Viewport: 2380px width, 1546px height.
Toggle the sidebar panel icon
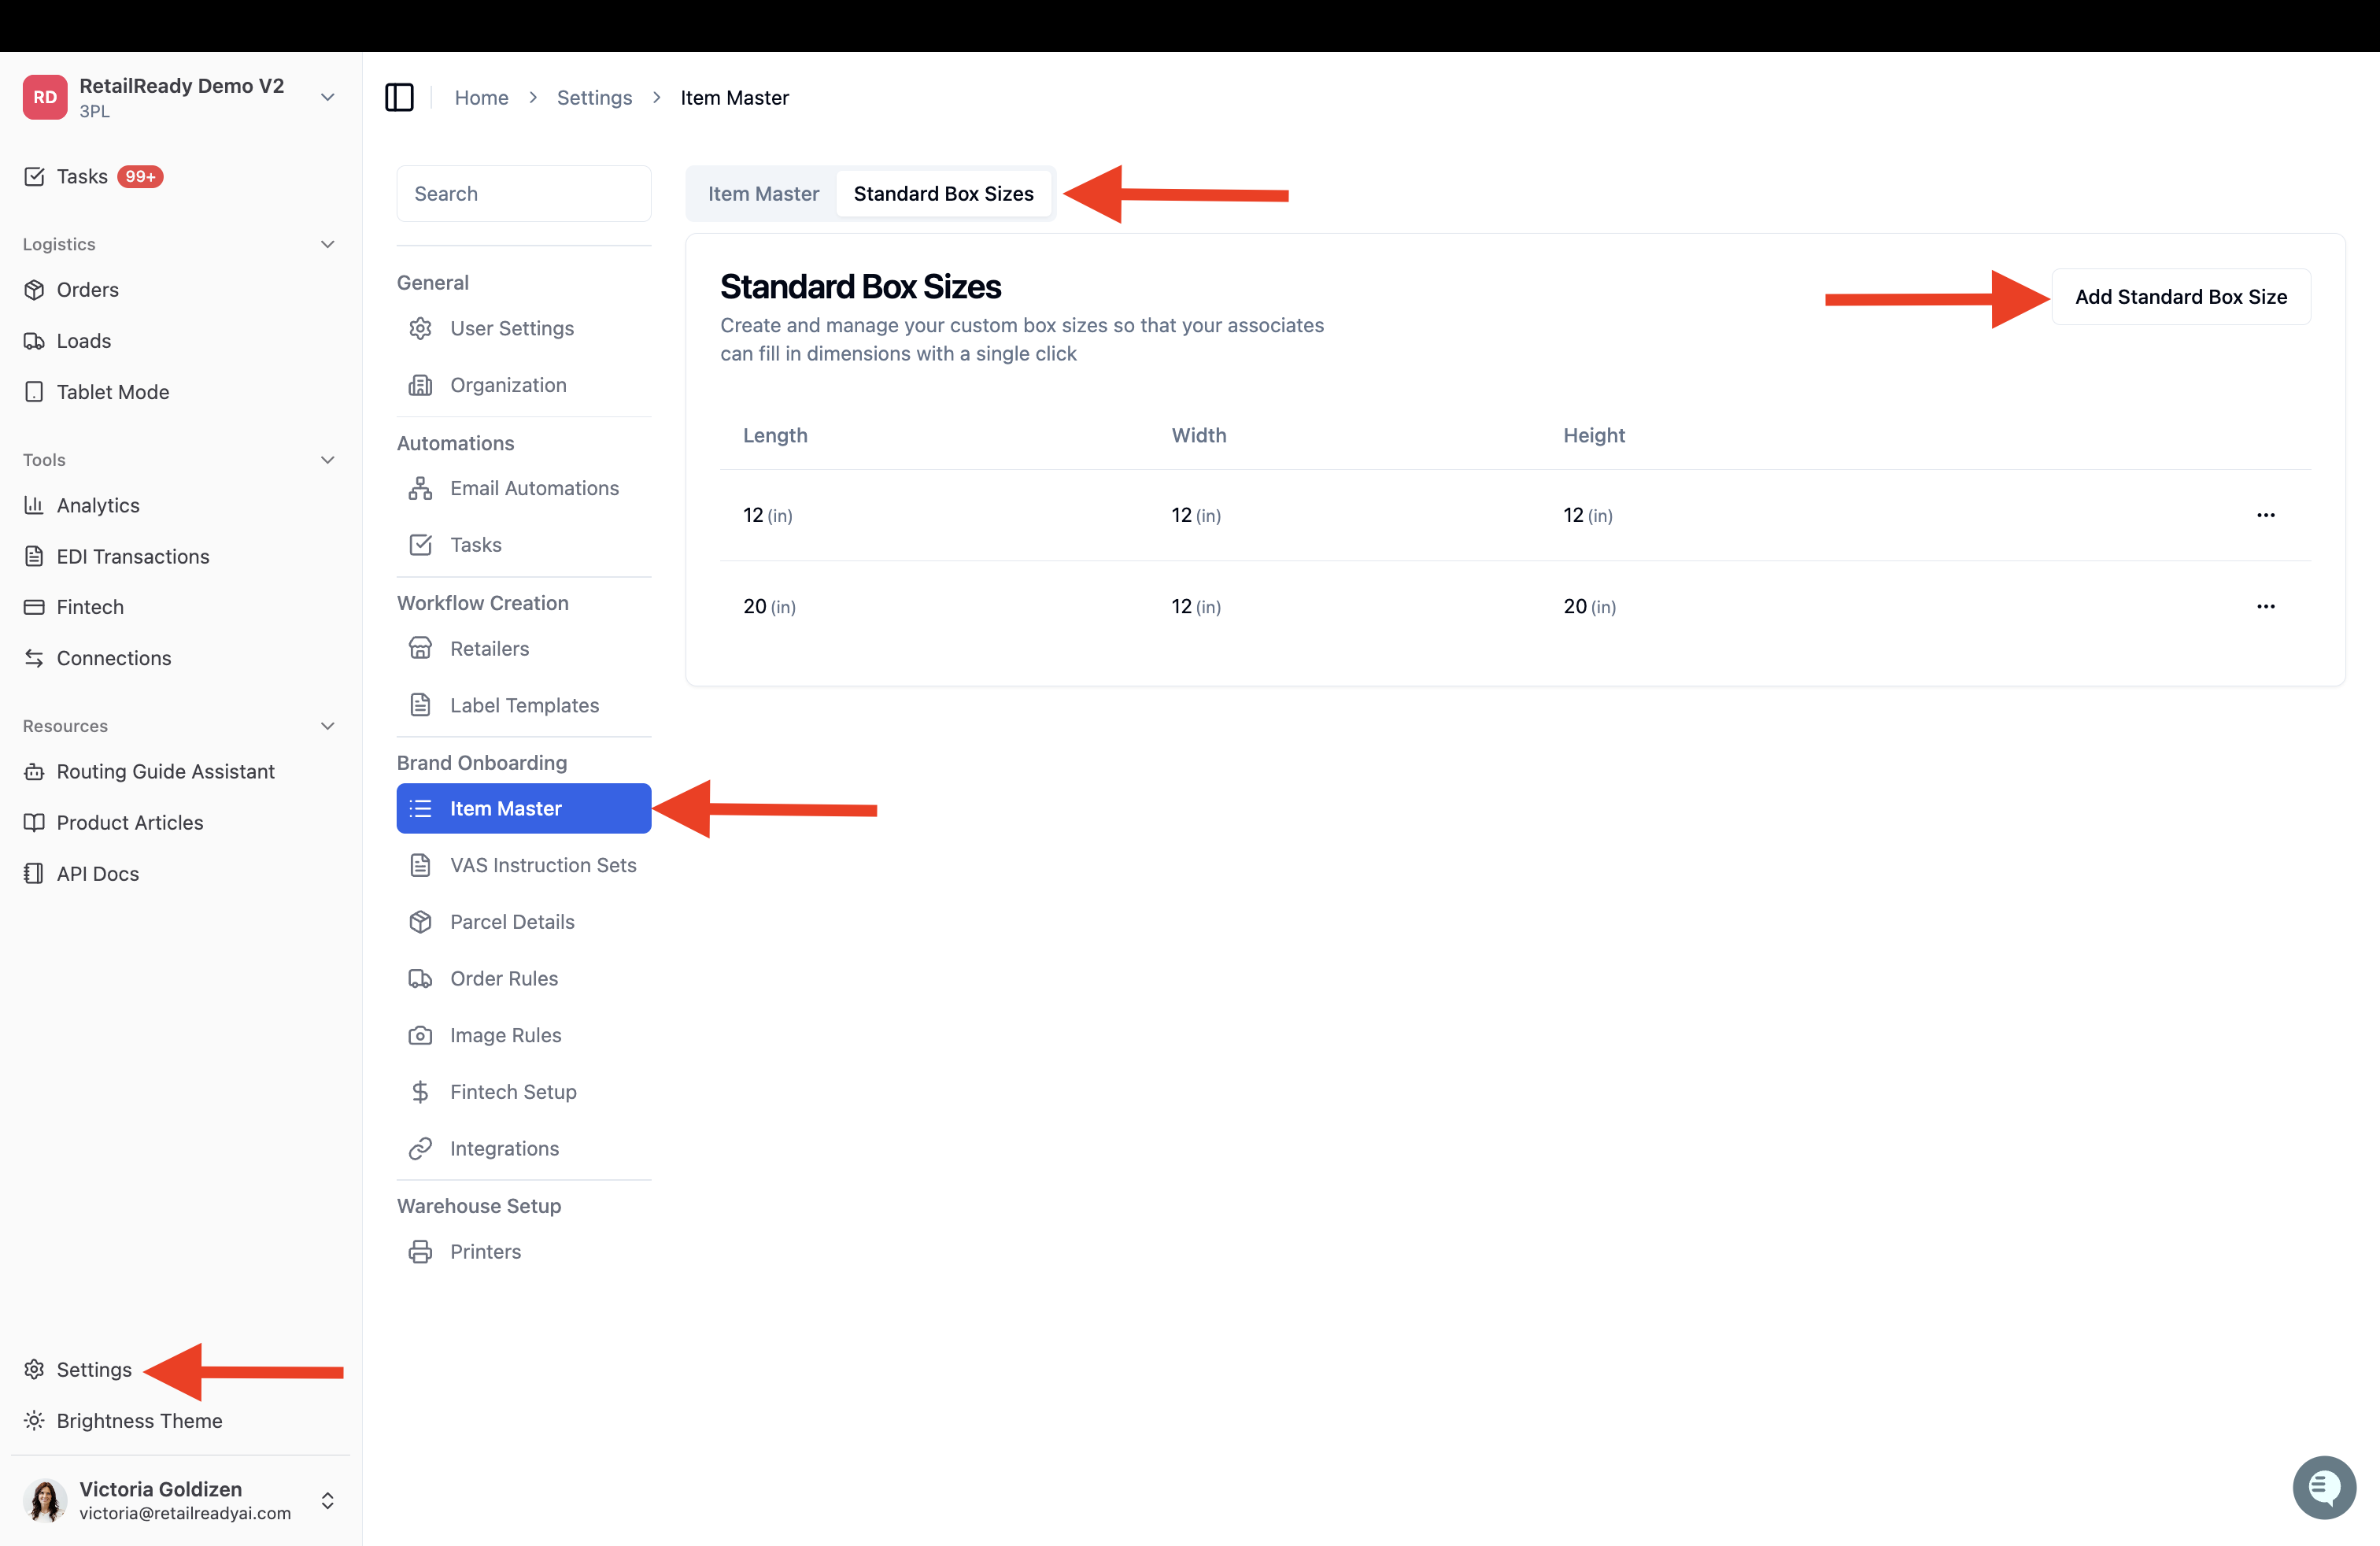399,97
